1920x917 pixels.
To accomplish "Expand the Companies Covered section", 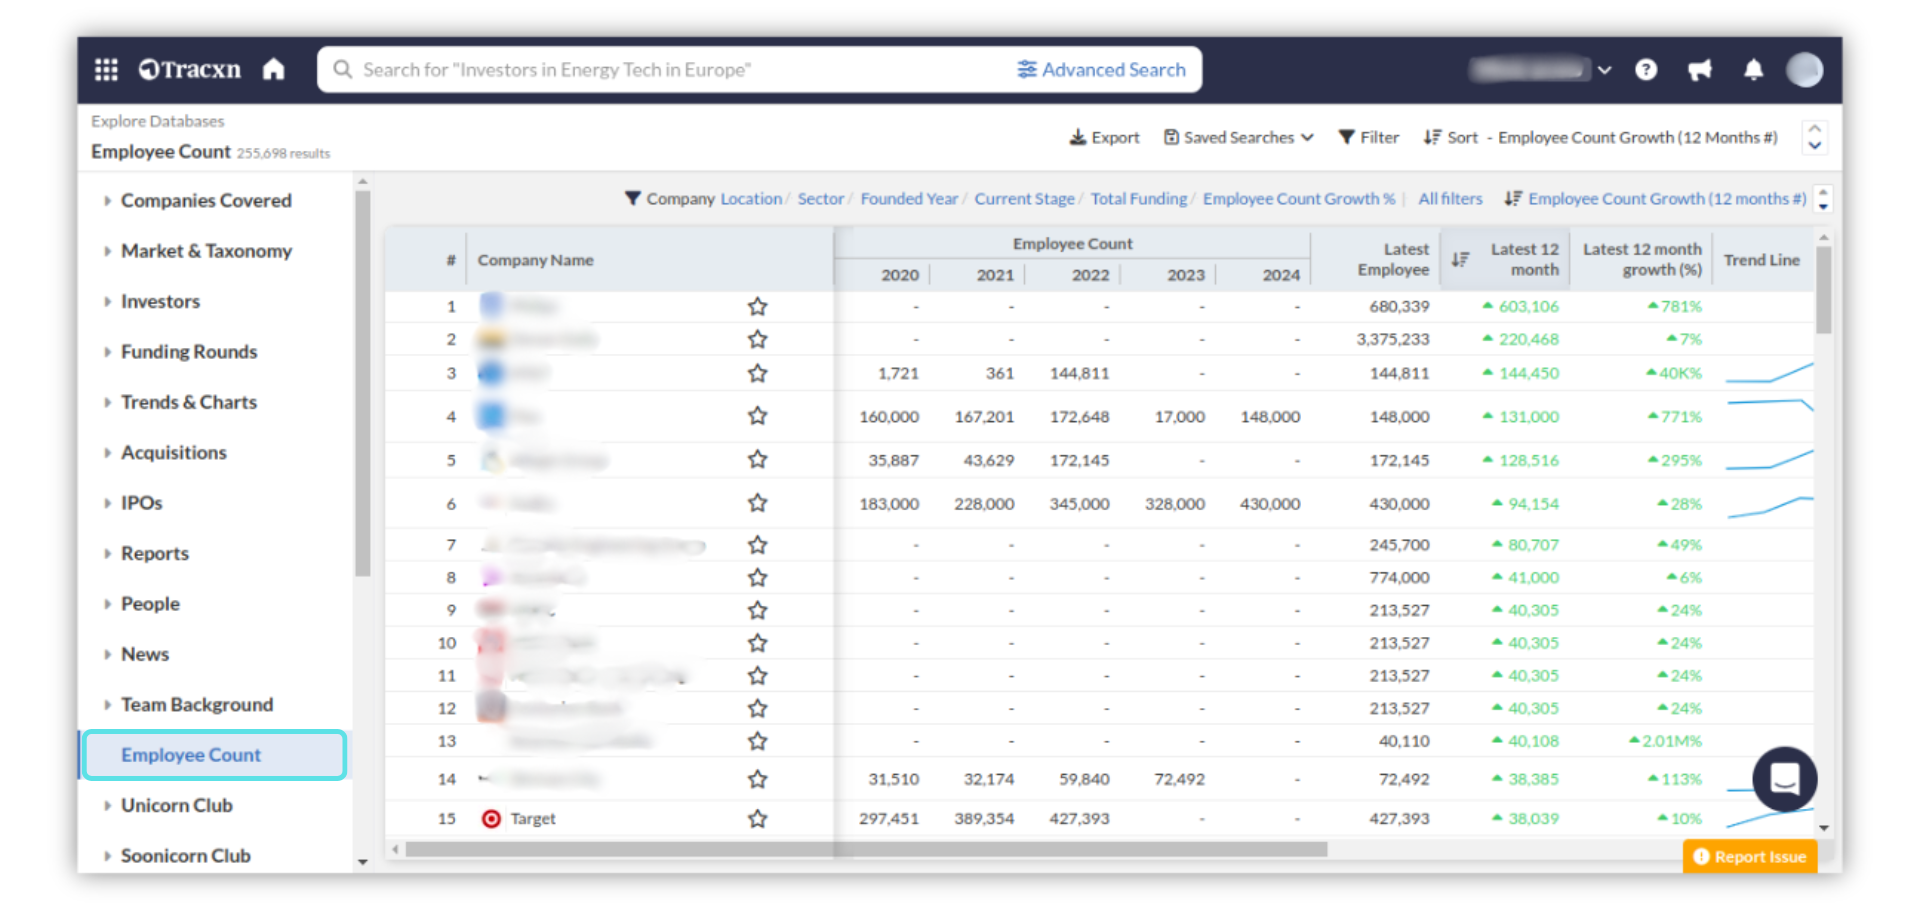I will (x=205, y=200).
